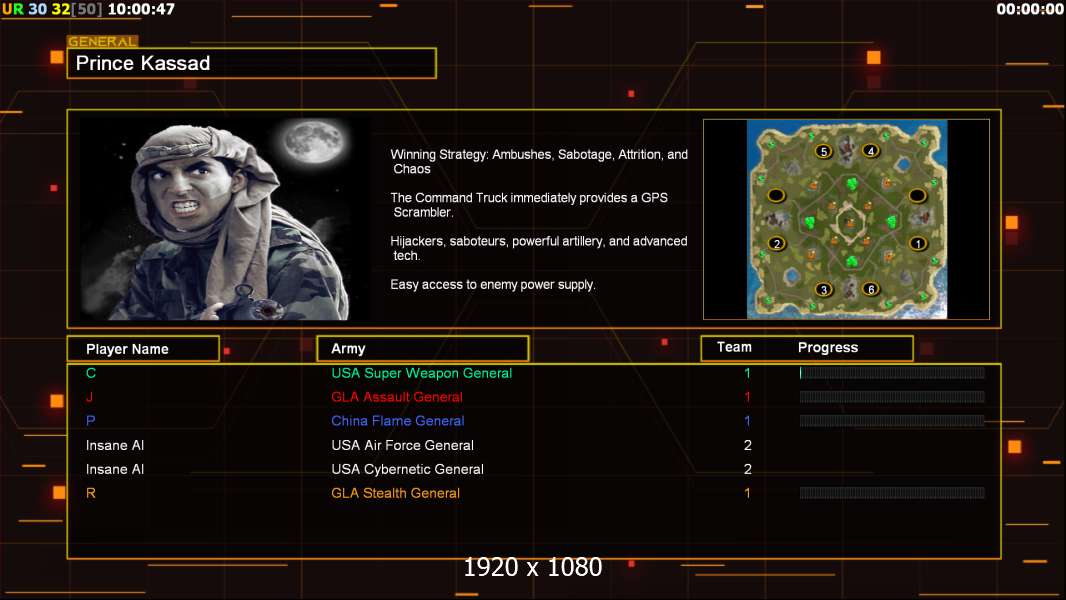This screenshot has width=1066, height=600.
Task: Click GLA Assault General army
Action: pyautogui.click(x=397, y=397)
